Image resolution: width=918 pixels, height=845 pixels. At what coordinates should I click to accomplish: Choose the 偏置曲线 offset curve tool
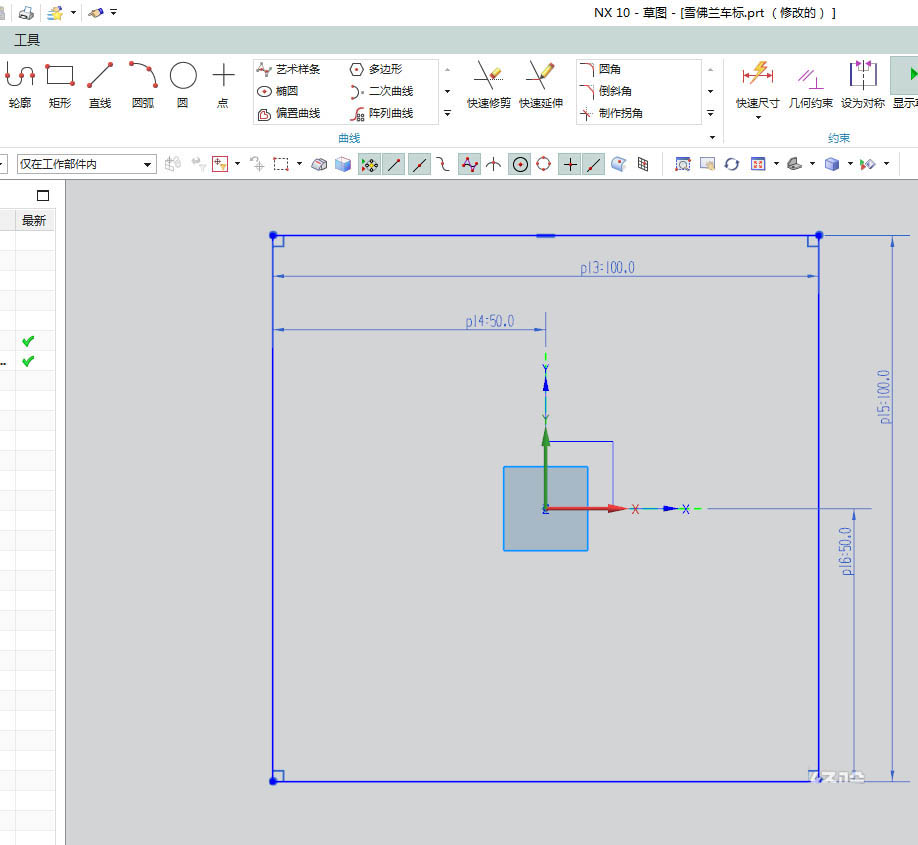click(289, 113)
